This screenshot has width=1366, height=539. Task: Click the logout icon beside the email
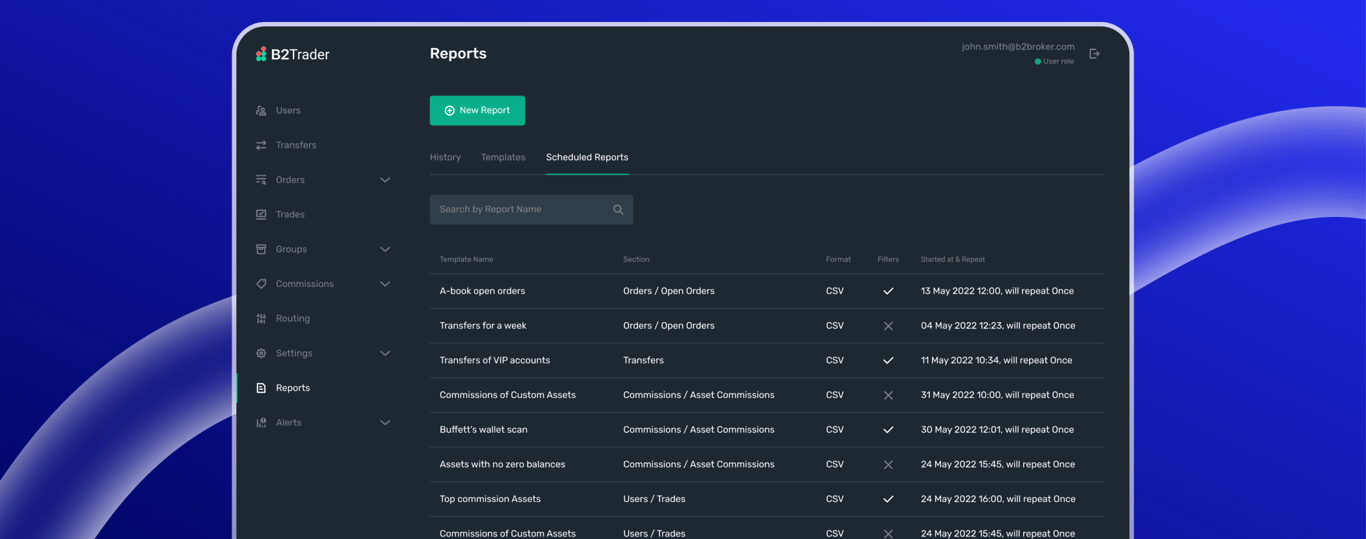(1094, 54)
